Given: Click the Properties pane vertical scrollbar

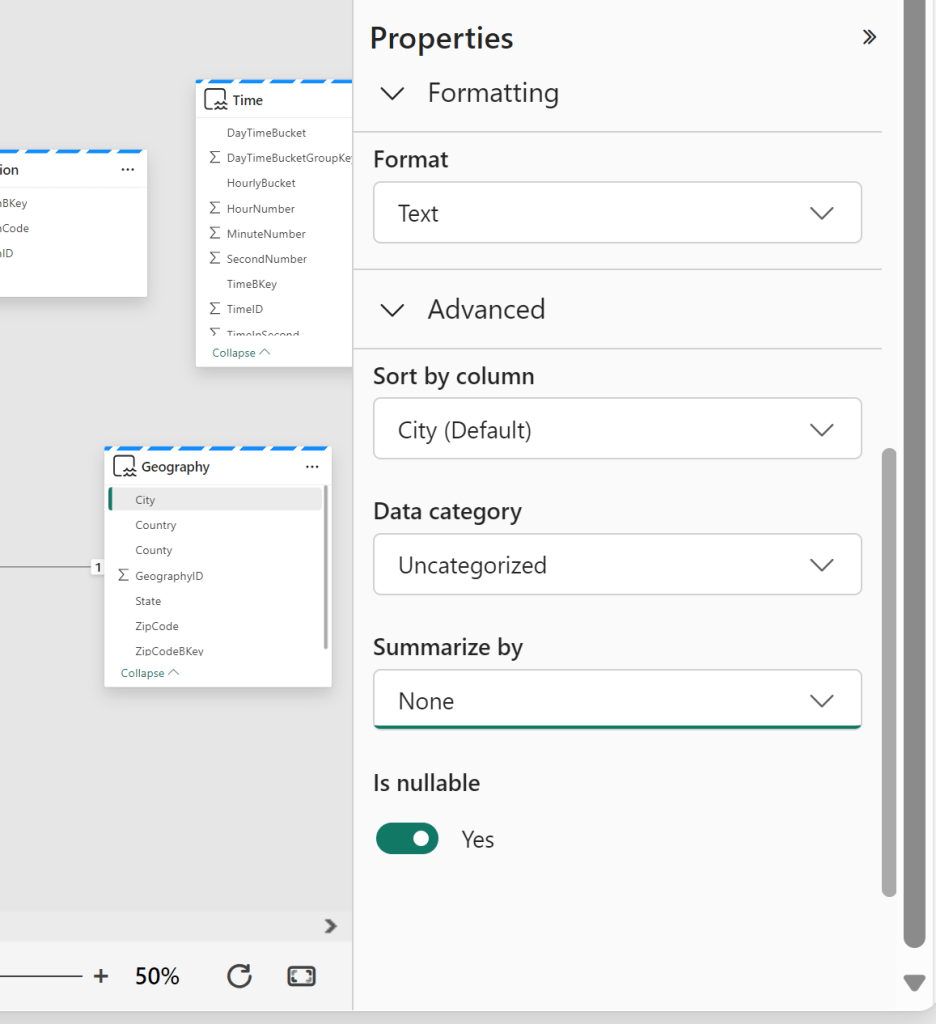Looking at the screenshot, I should [889, 670].
